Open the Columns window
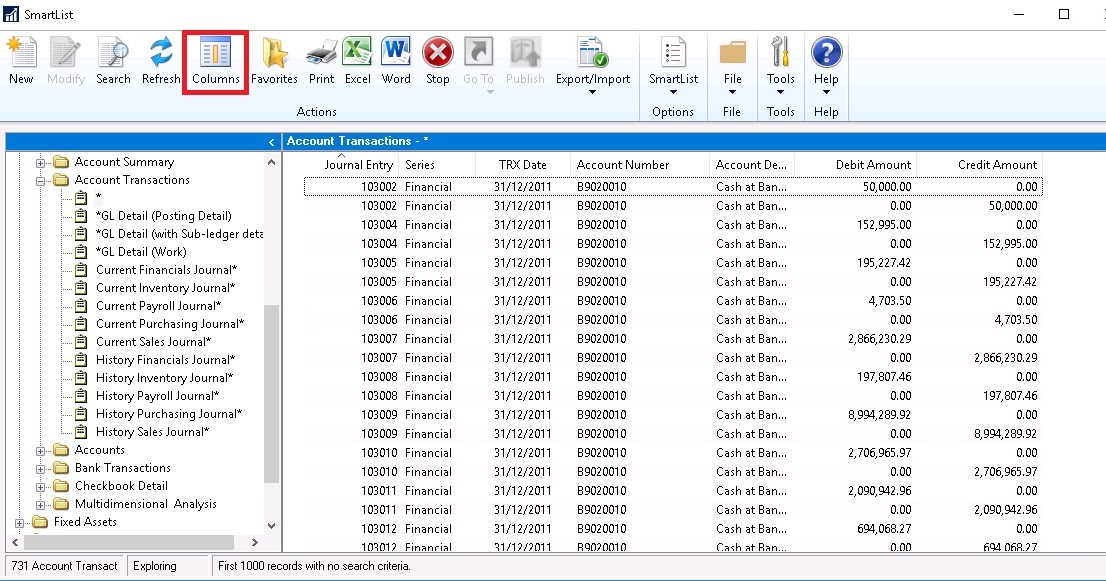The image size is (1106, 581). (x=215, y=60)
